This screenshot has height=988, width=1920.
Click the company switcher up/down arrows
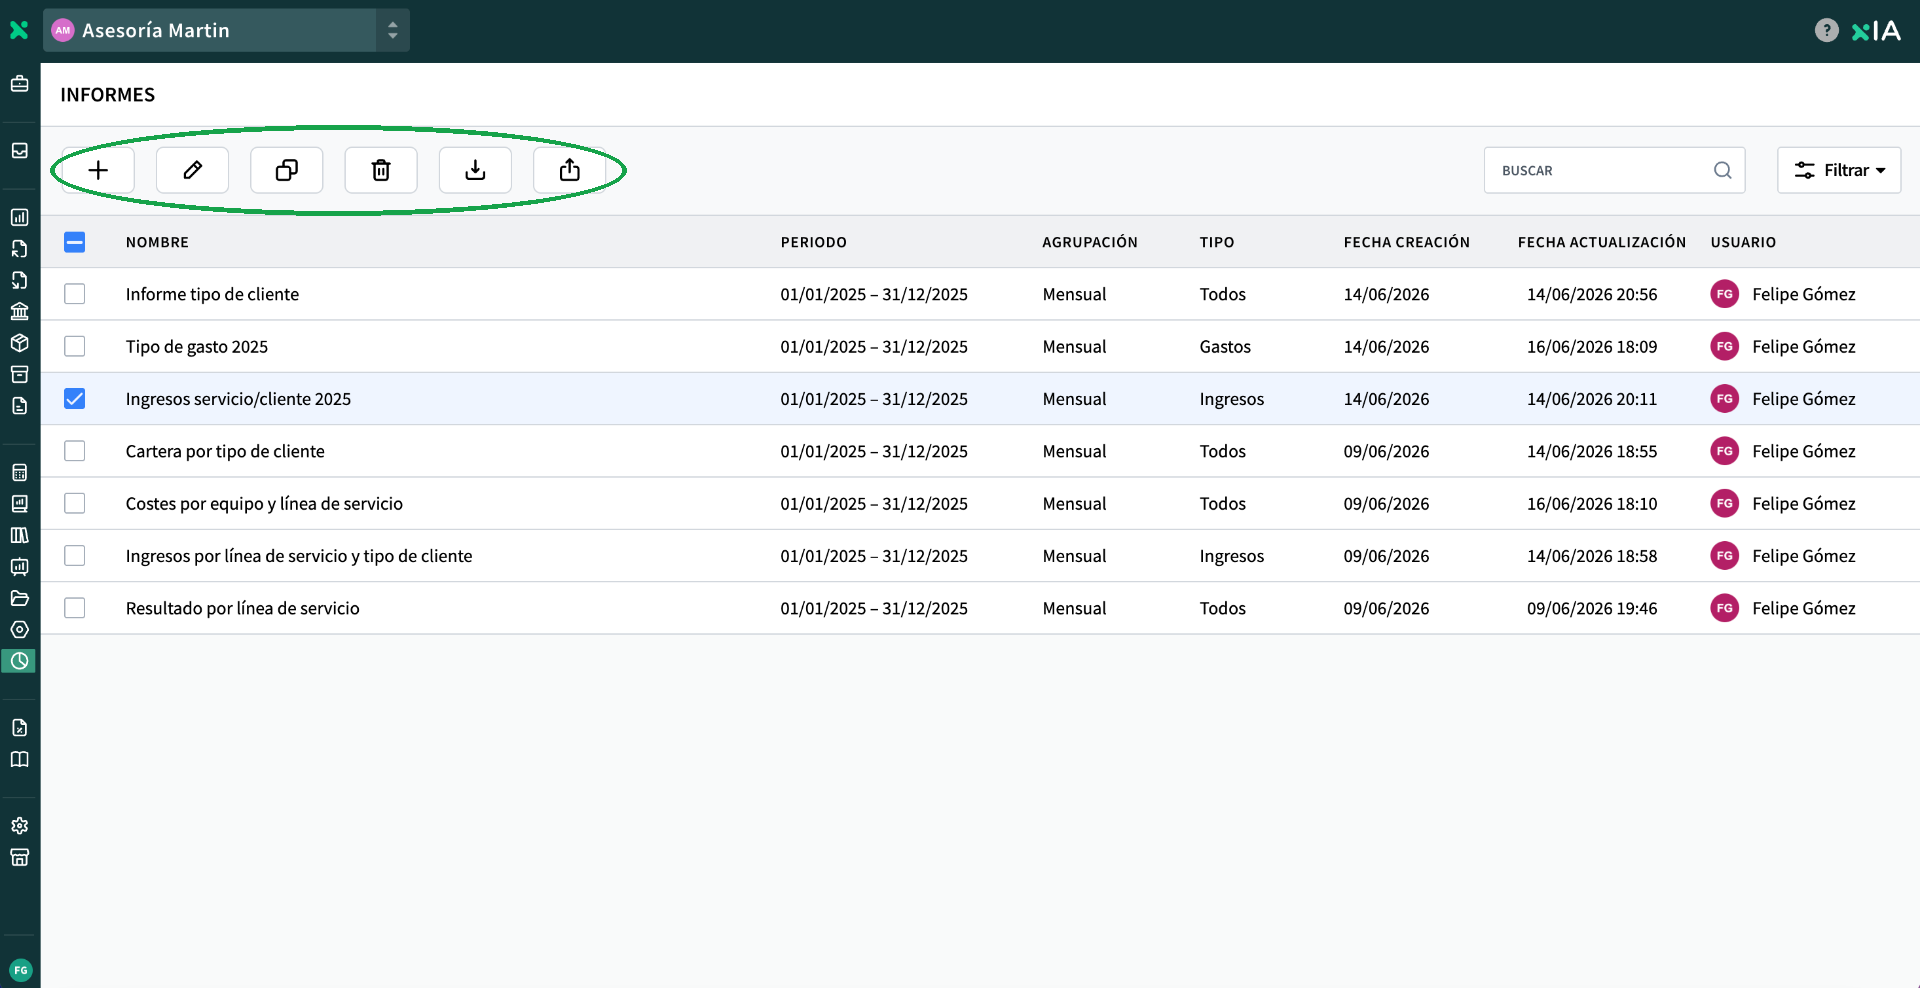(x=393, y=30)
